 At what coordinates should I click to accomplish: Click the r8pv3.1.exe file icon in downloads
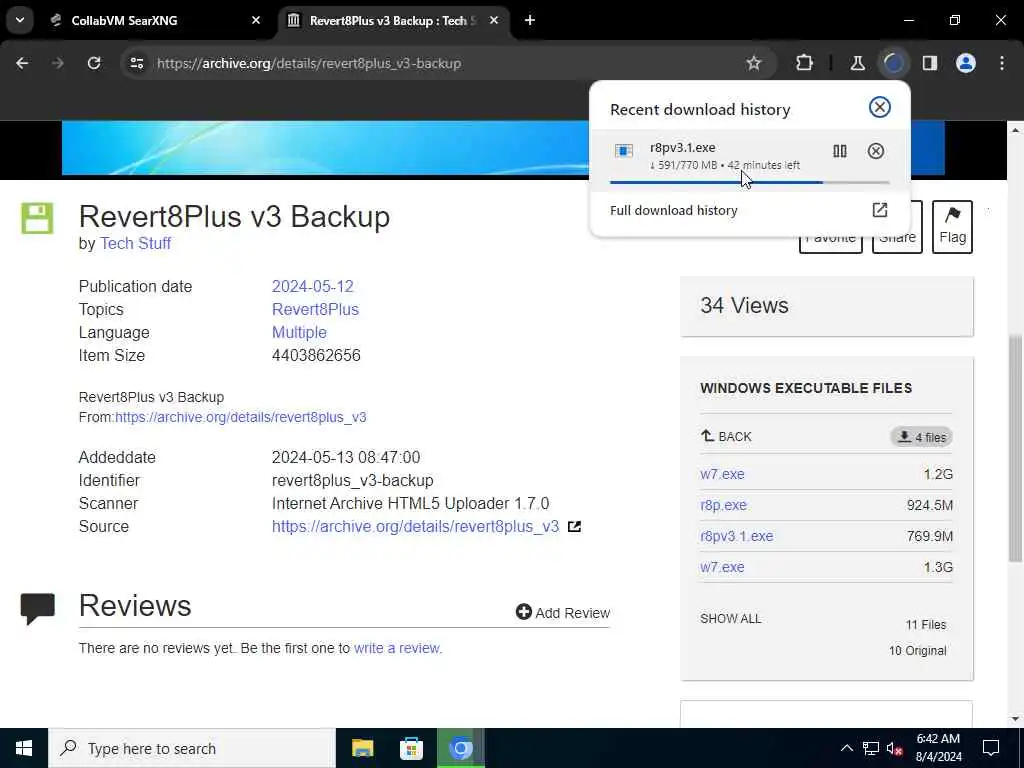tap(624, 152)
